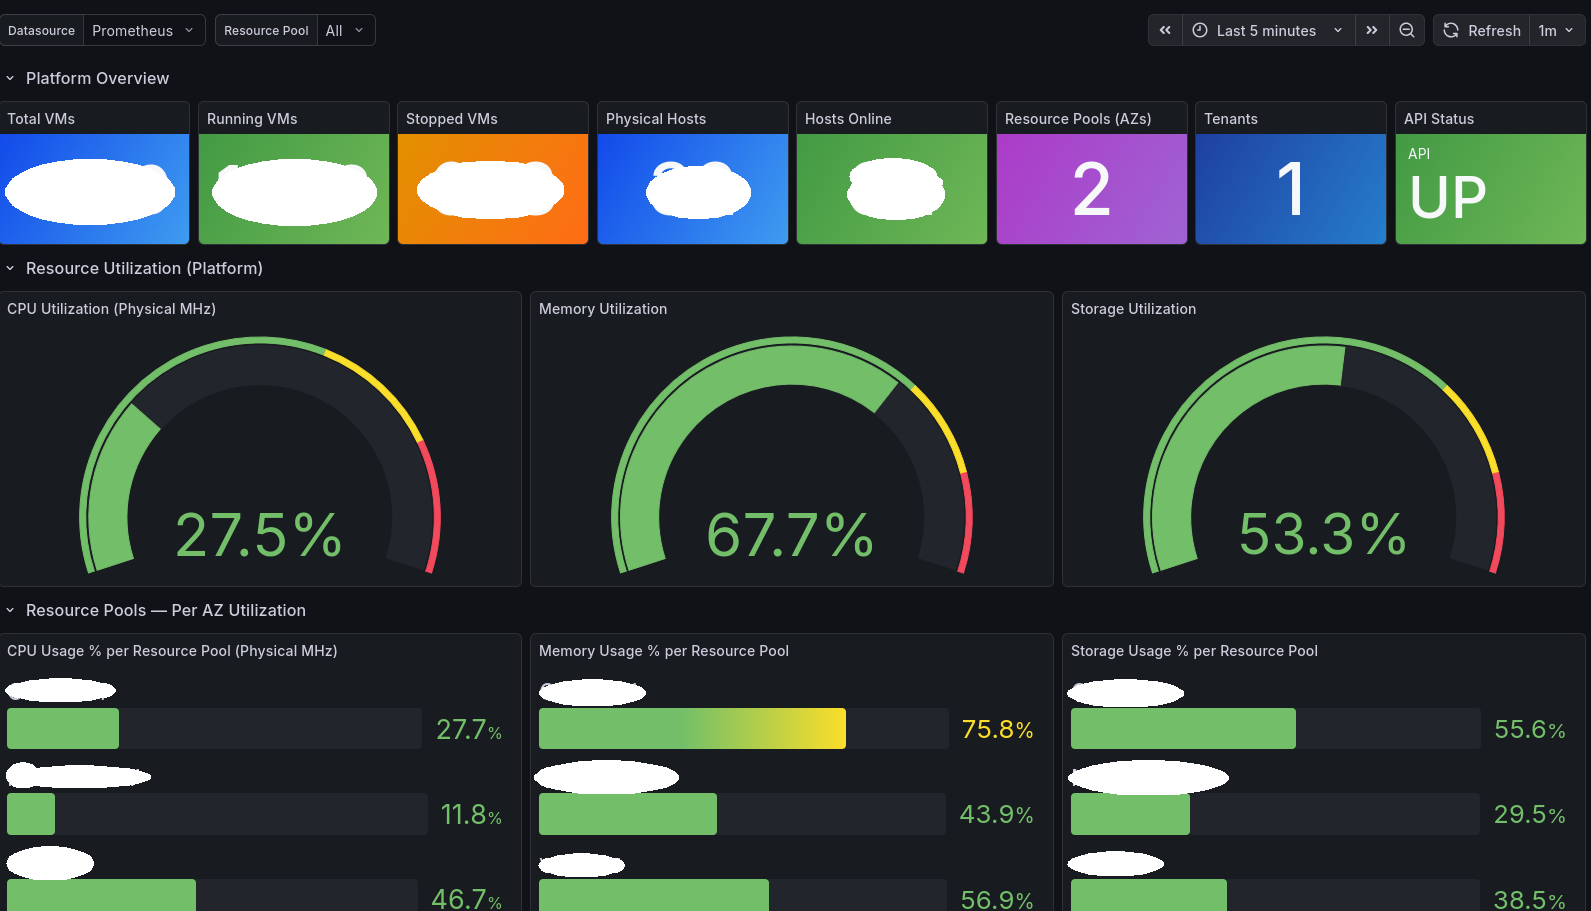The width and height of the screenshot is (1591, 911).
Task: Click the 38.5% storage usage value
Action: [1529, 899]
